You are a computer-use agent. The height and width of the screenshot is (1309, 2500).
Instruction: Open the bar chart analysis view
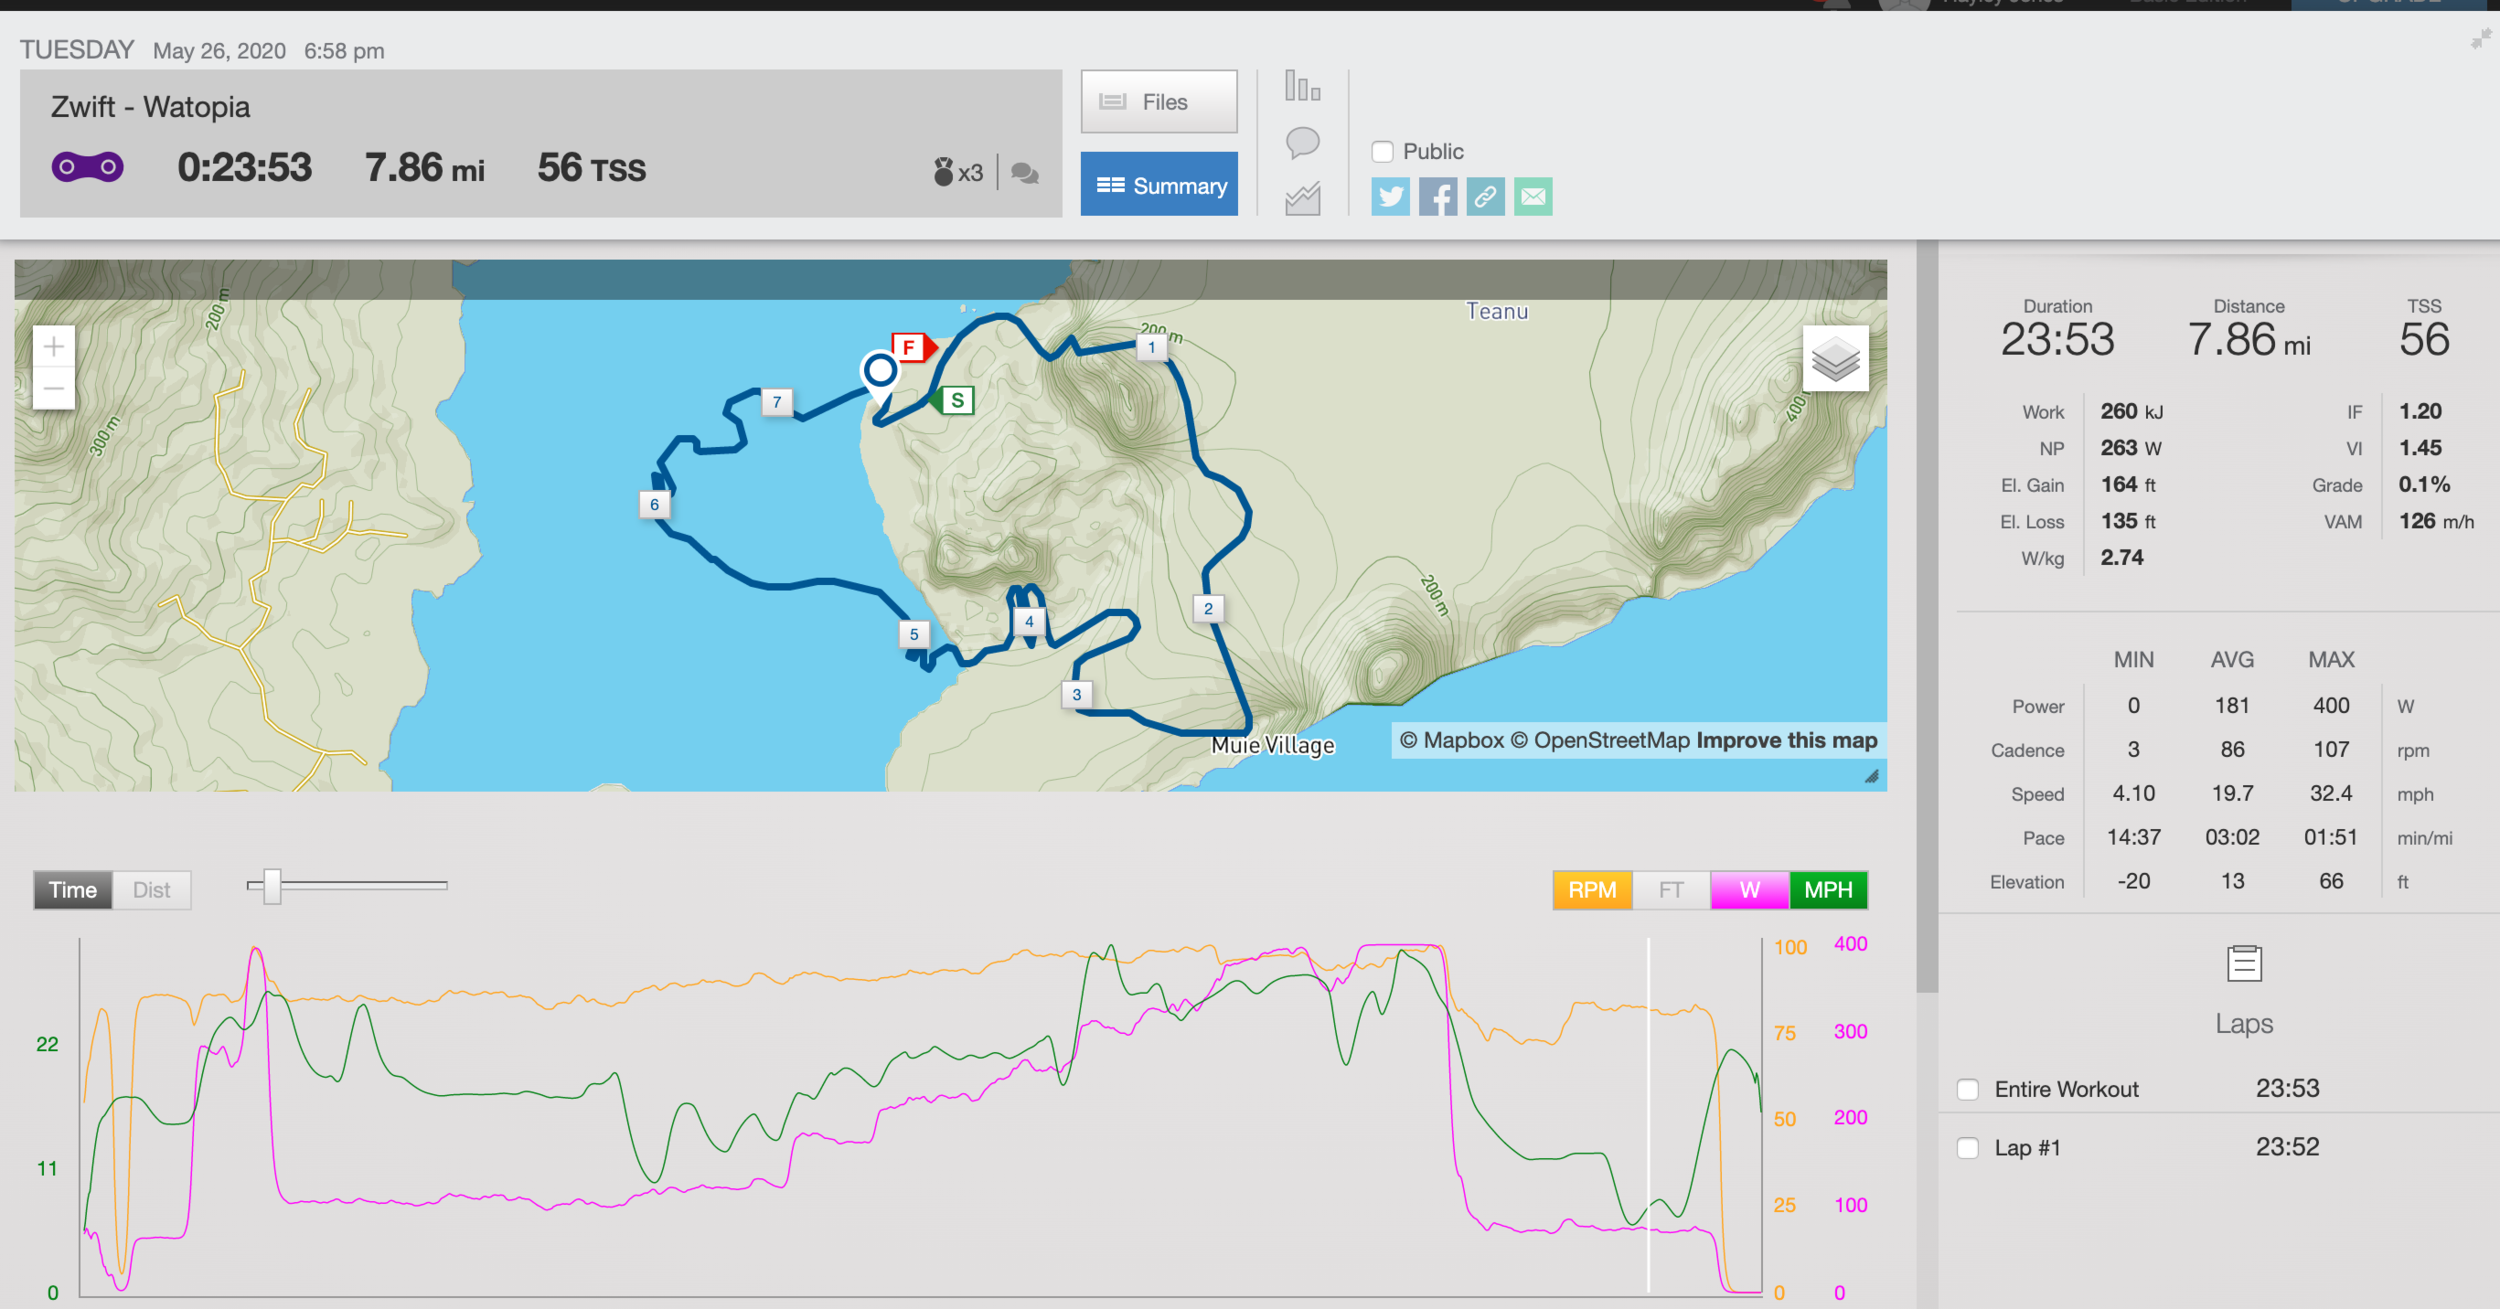tap(1302, 88)
